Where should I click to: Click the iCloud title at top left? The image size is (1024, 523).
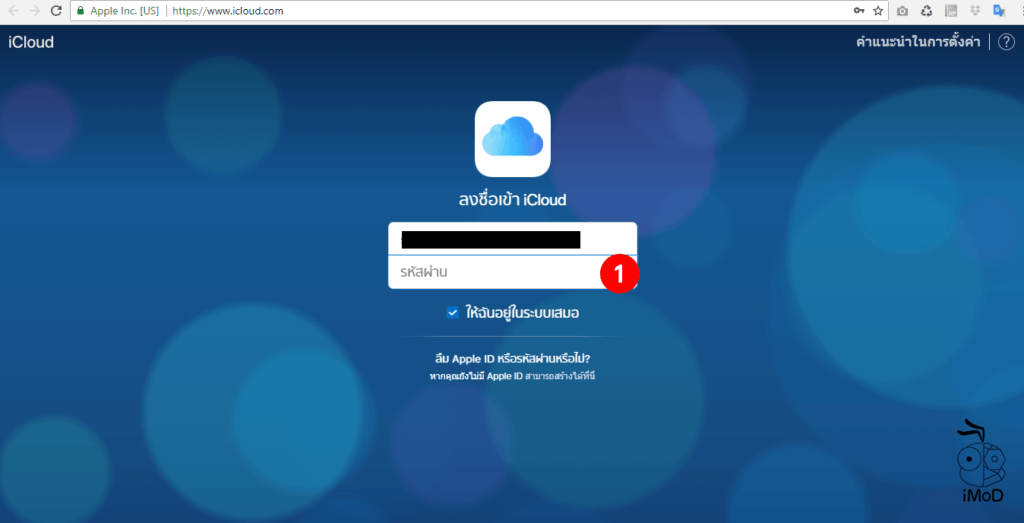[31, 42]
